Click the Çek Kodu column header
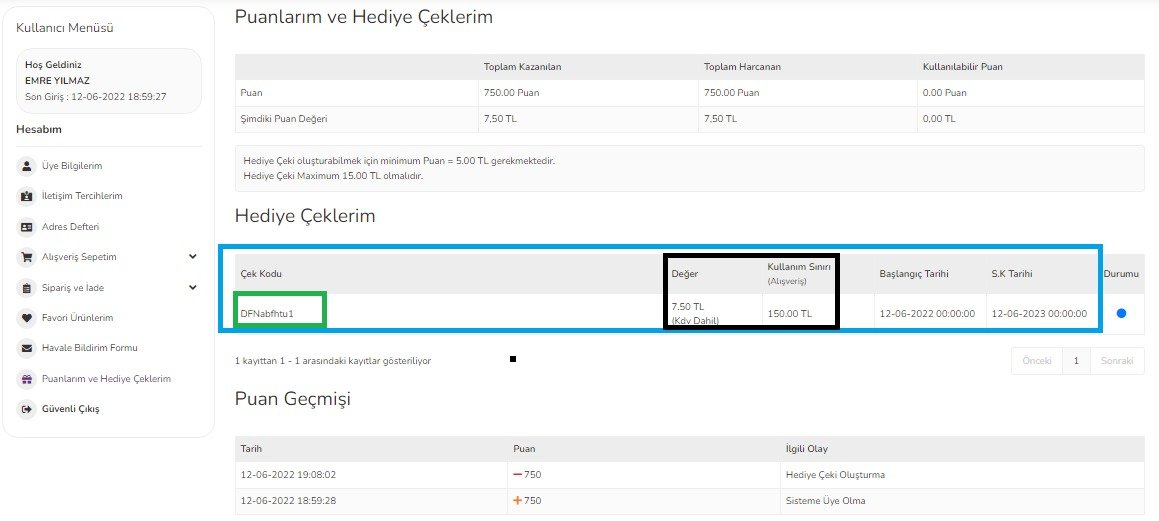1159x521 pixels. (261, 273)
